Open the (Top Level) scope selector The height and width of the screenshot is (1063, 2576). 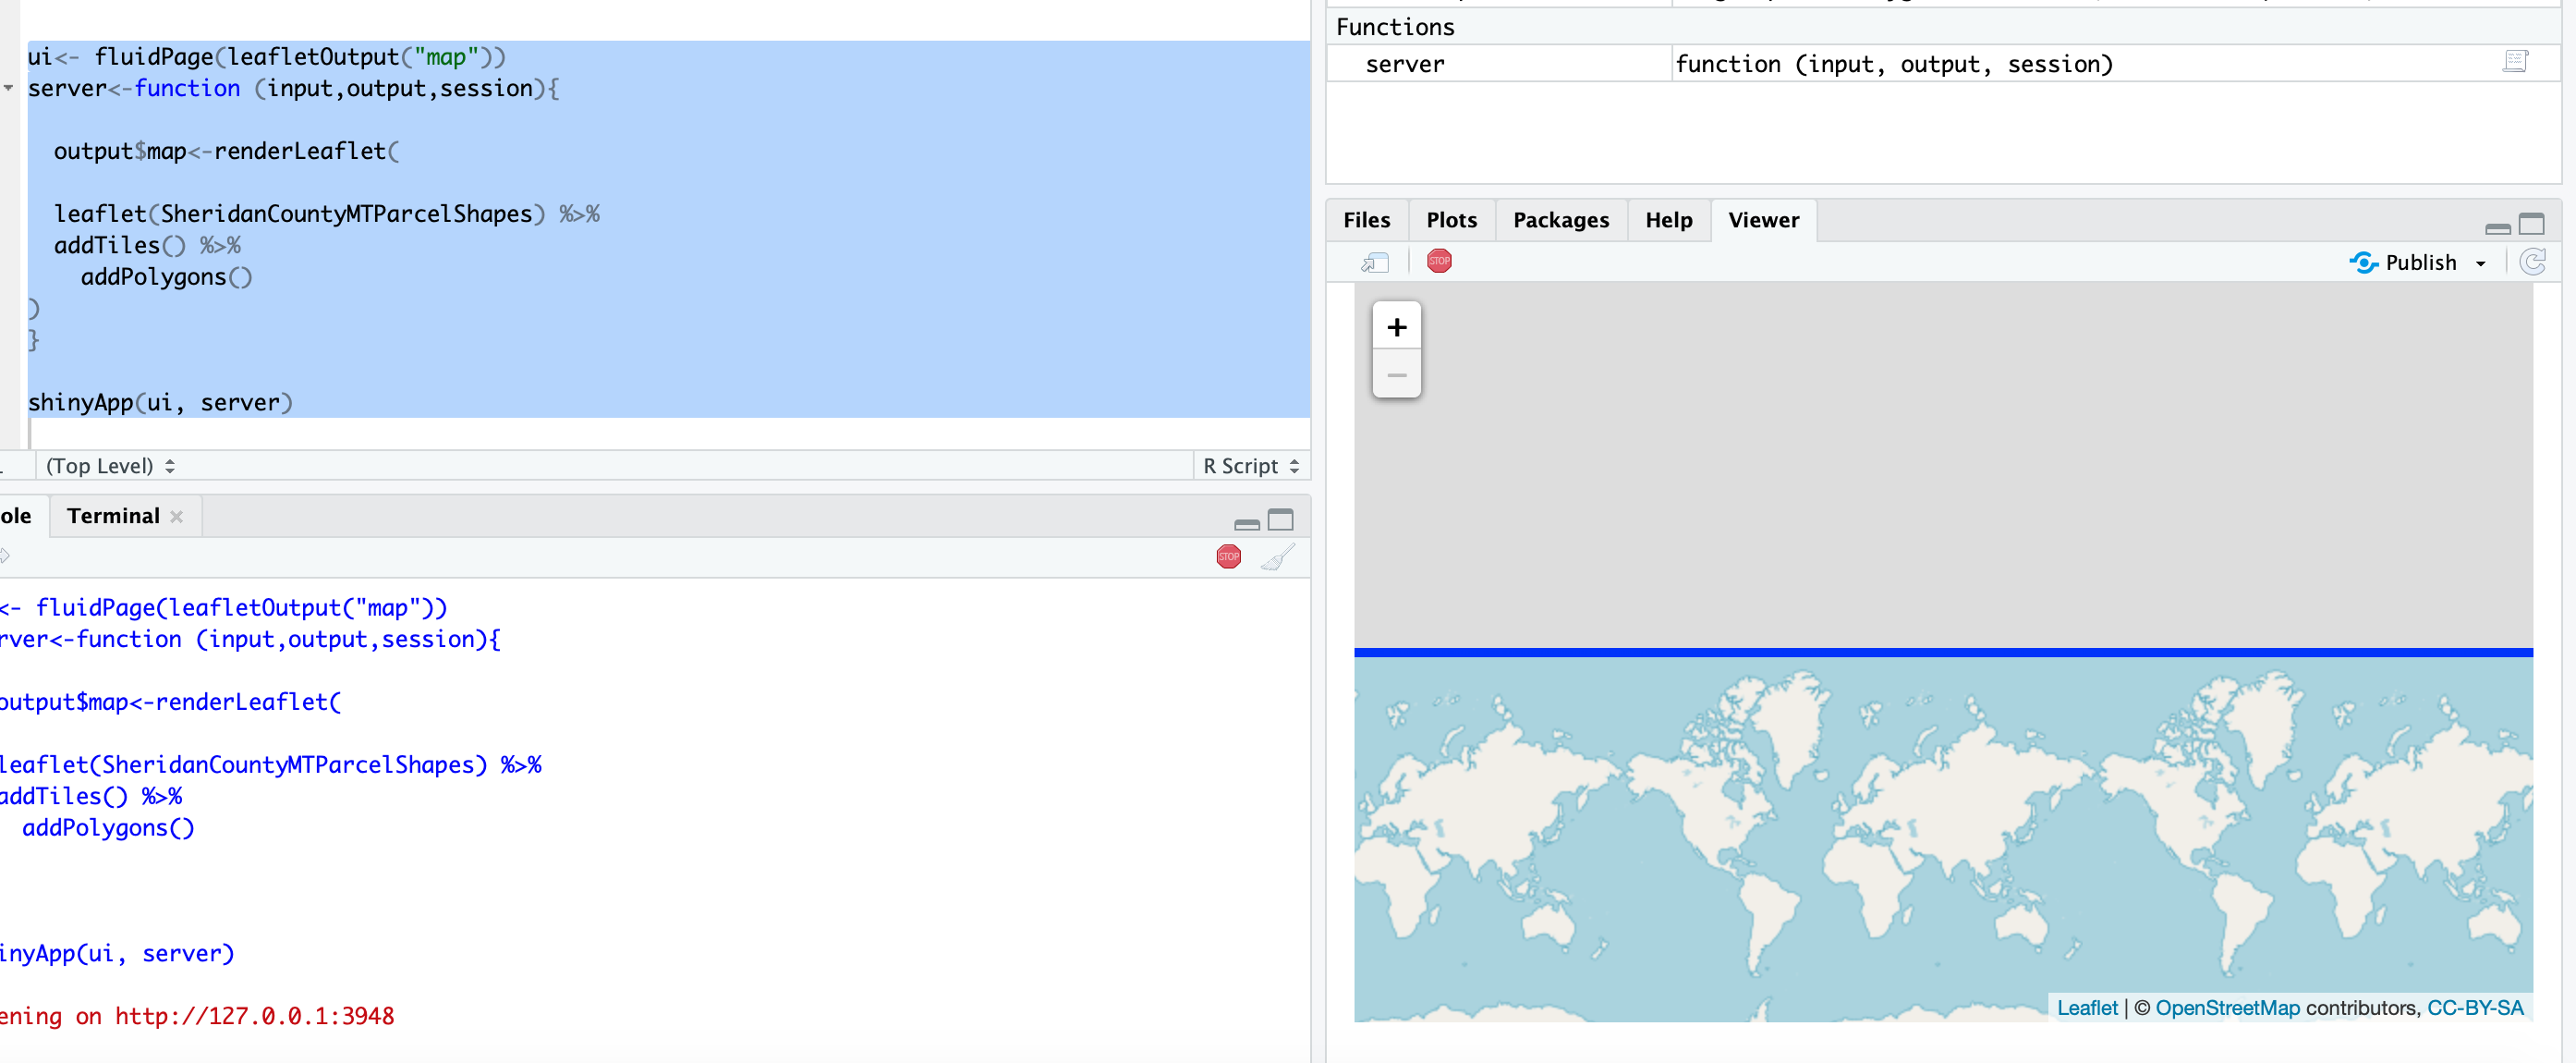pyautogui.click(x=110, y=466)
